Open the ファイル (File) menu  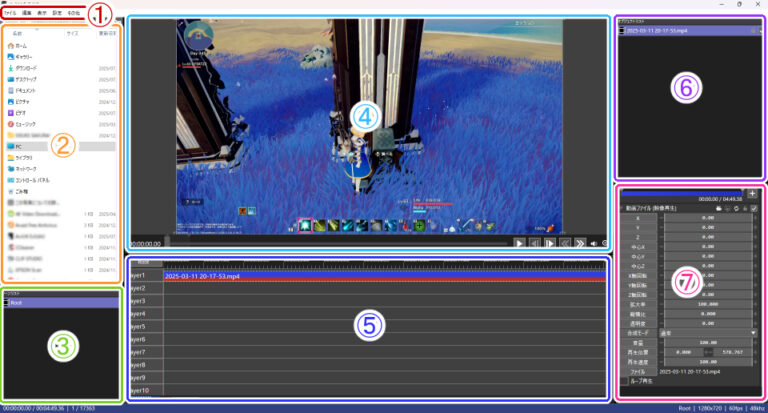[10, 13]
